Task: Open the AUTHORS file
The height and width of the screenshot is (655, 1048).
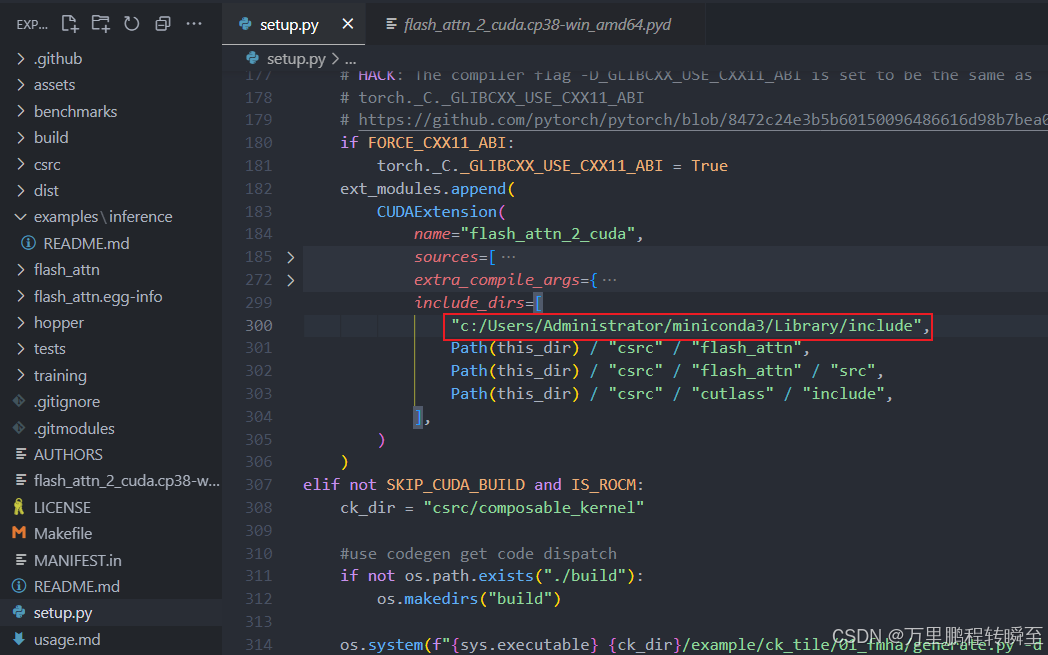Action: click(x=111, y=454)
